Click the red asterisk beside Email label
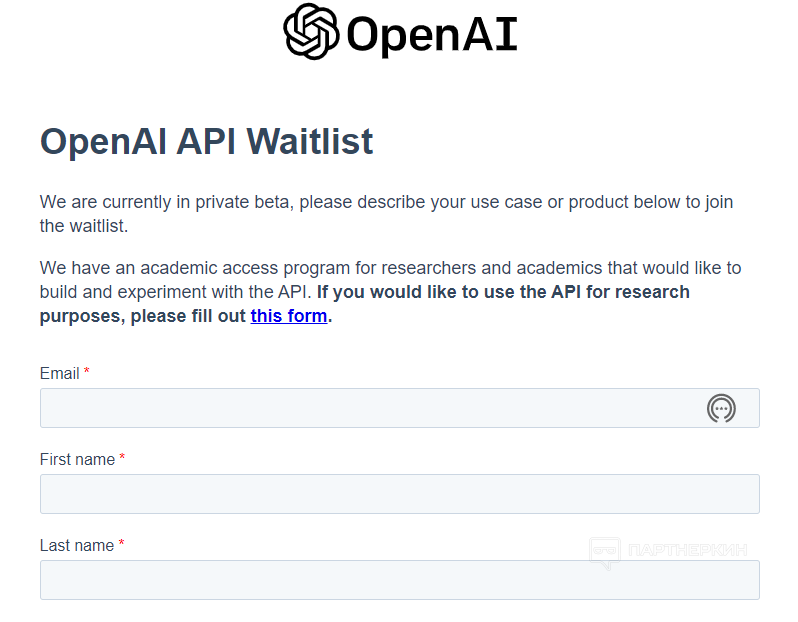The height and width of the screenshot is (622, 798). coord(87,373)
